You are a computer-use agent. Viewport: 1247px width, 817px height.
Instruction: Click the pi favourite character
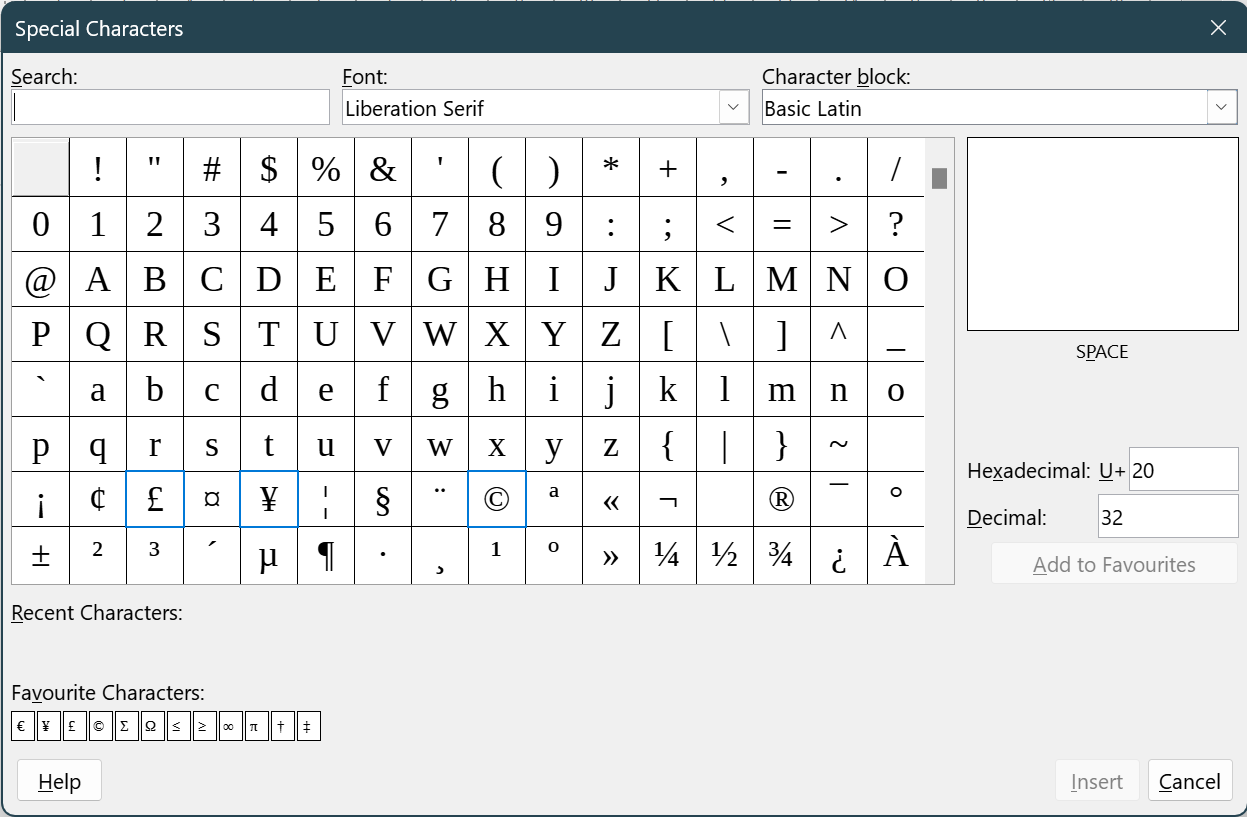click(255, 727)
